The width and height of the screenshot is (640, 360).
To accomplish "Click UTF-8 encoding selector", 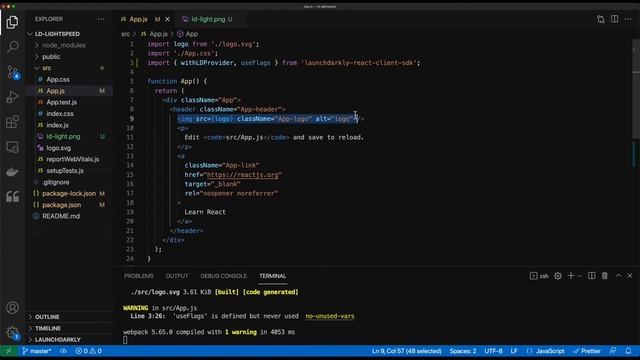I will [493, 351].
